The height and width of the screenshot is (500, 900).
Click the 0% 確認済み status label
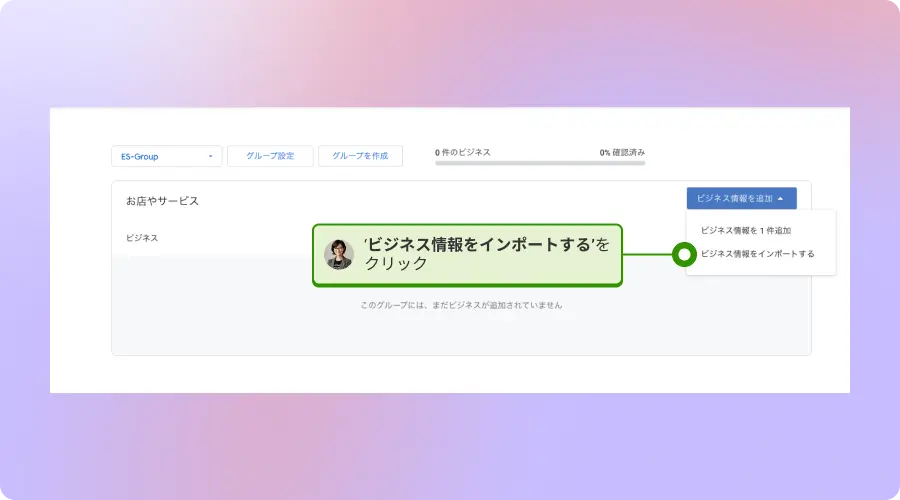[622, 152]
